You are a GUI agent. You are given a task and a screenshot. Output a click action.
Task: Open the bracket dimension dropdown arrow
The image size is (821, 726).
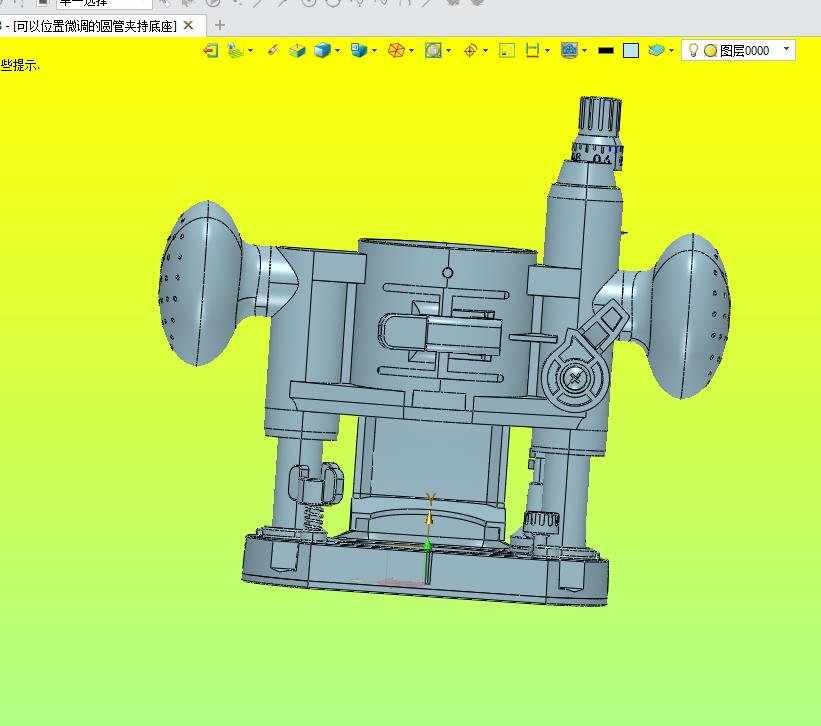pyautogui.click(x=548, y=51)
